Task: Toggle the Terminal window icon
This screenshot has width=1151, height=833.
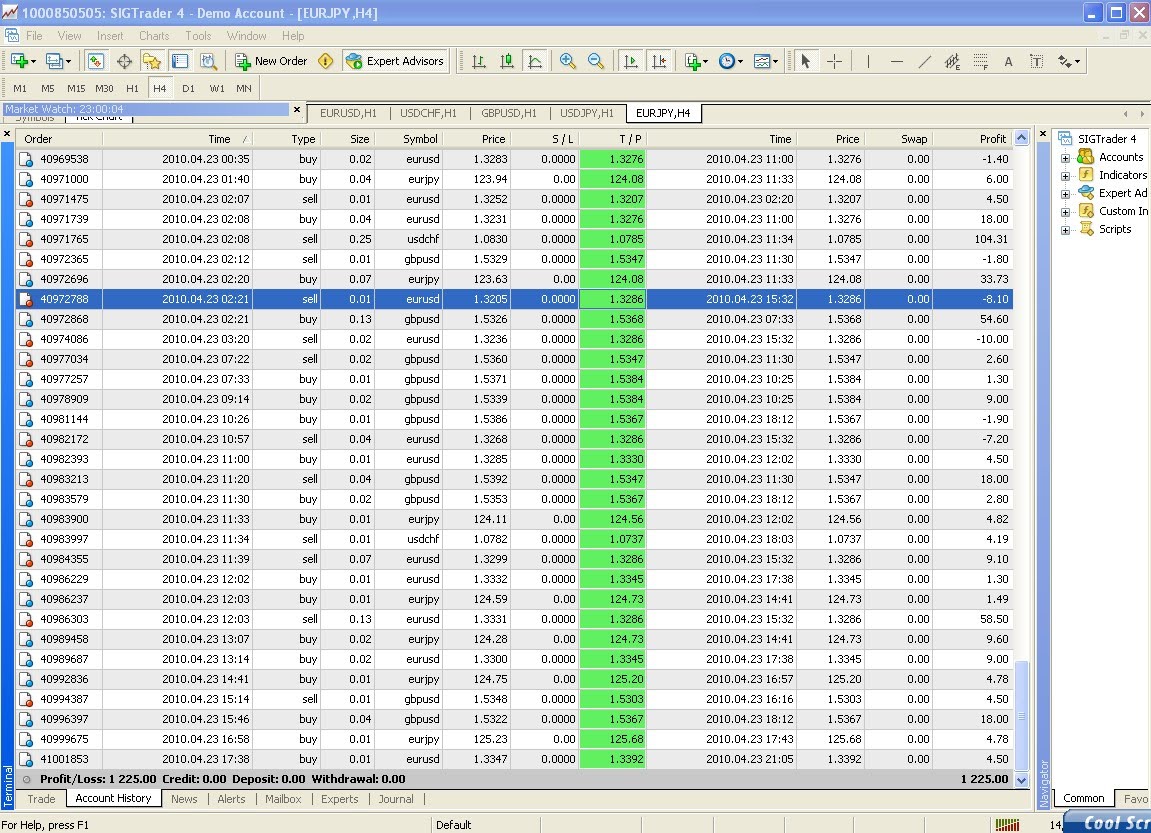Action: [x=180, y=62]
